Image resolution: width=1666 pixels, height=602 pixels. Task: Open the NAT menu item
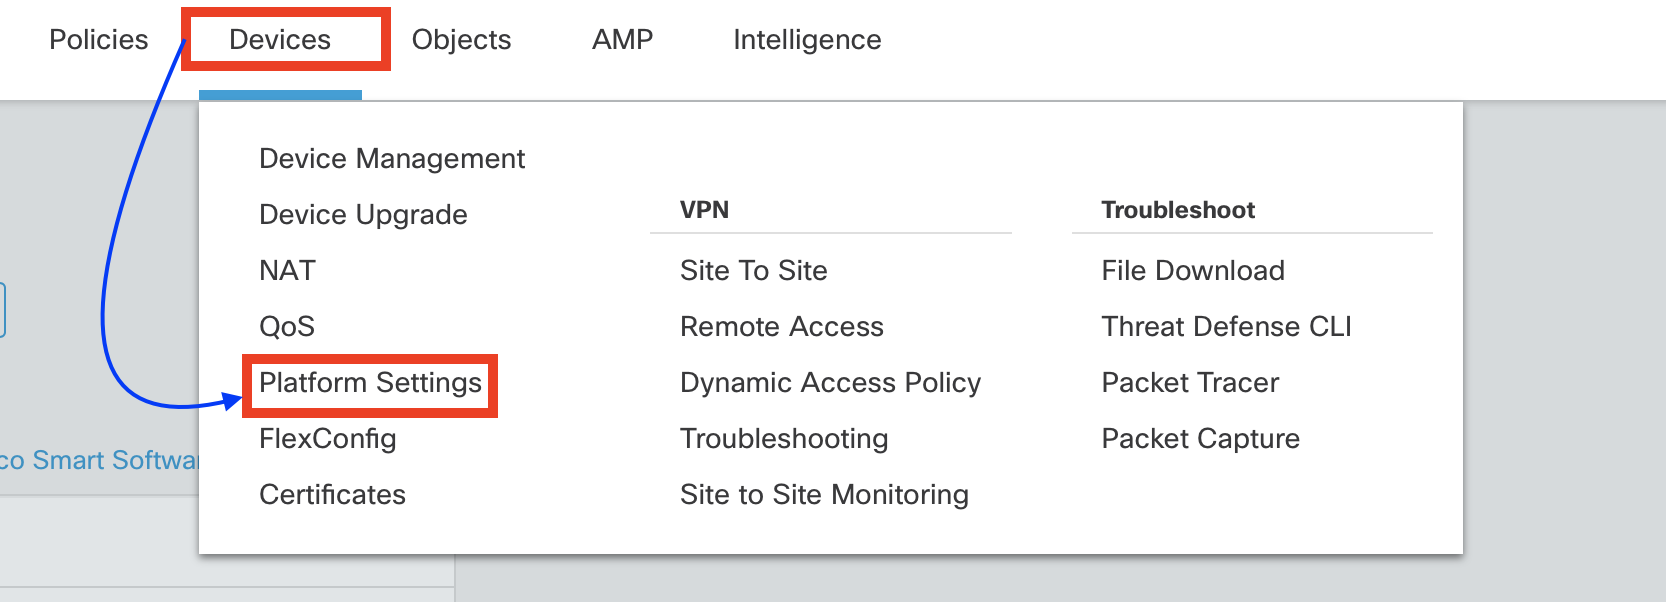pos(287,271)
